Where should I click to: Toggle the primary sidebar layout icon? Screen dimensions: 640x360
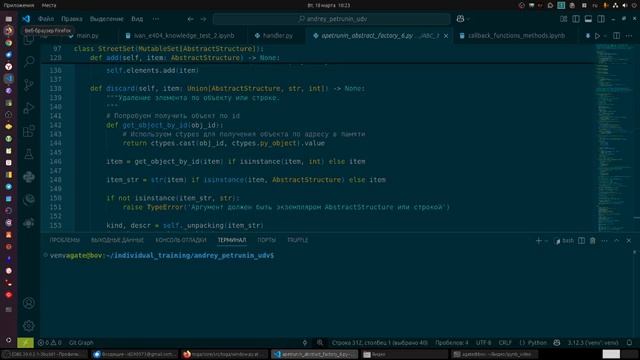576,19
